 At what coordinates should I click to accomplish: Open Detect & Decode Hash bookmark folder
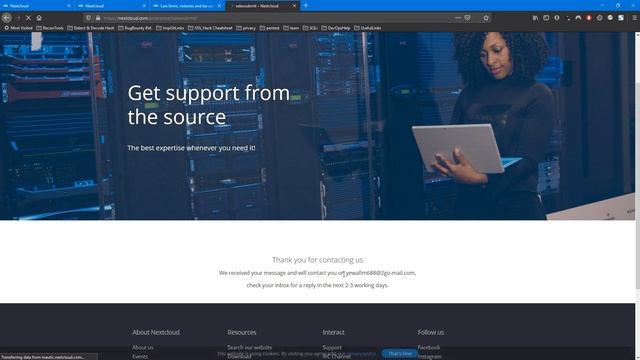coord(91,28)
